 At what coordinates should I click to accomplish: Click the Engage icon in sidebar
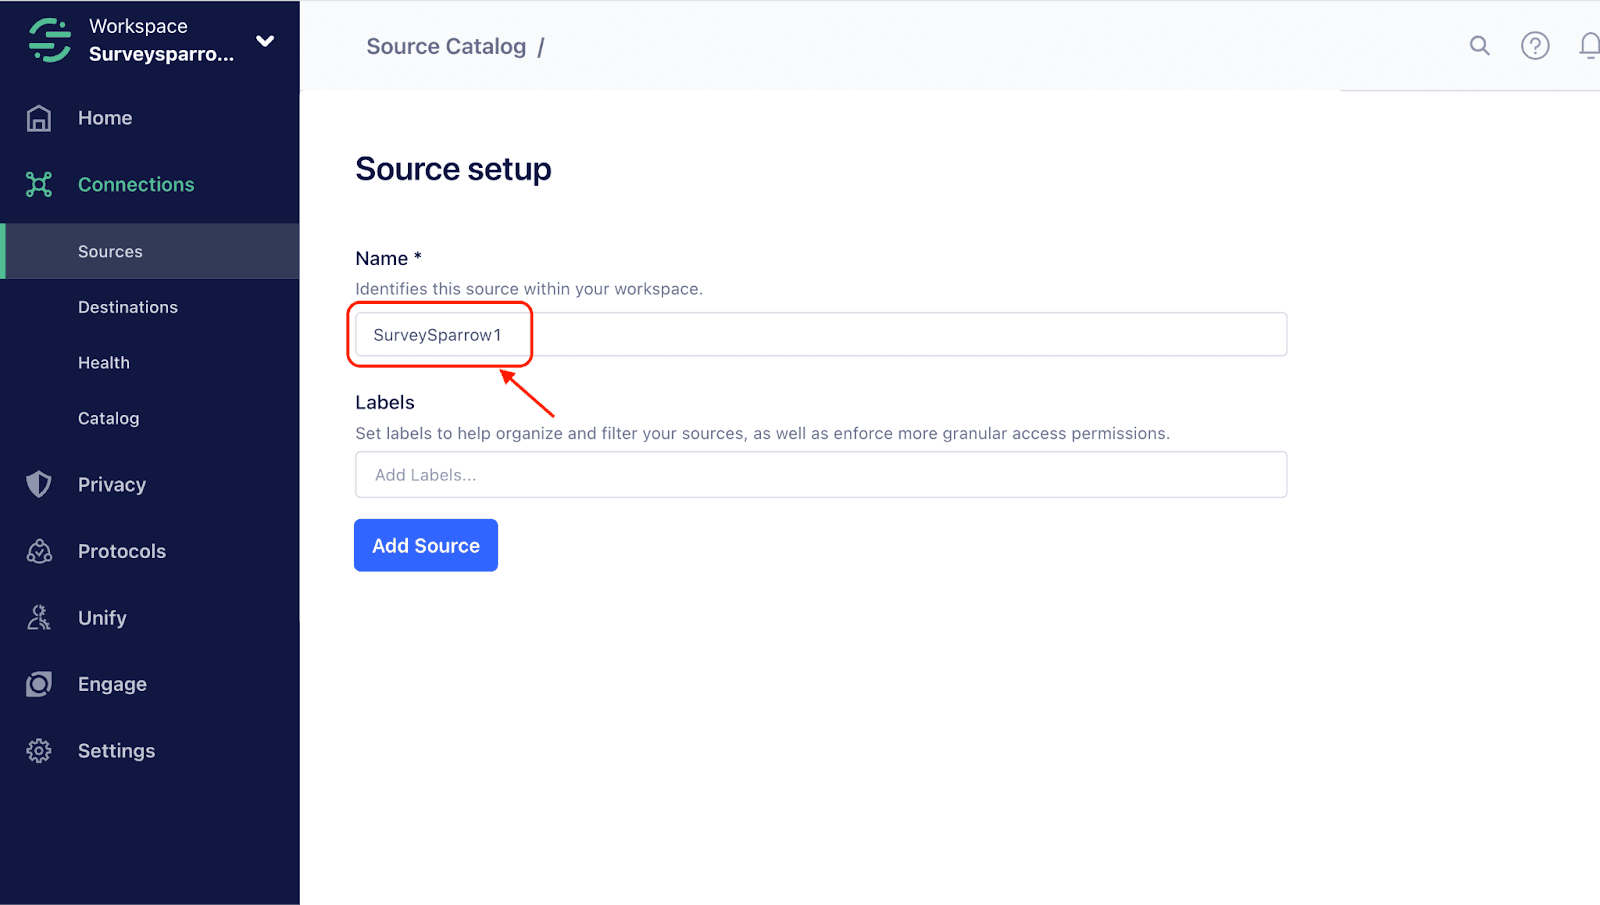(39, 685)
